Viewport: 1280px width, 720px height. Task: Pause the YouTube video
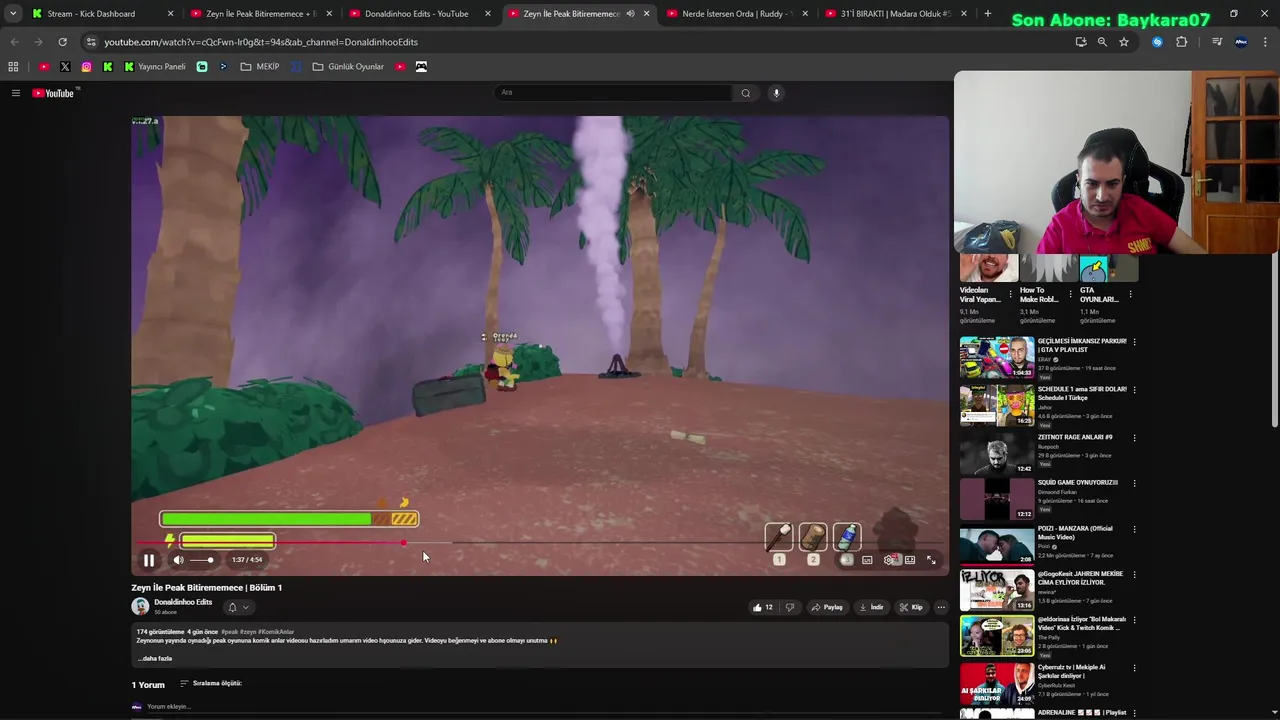pyautogui.click(x=149, y=560)
